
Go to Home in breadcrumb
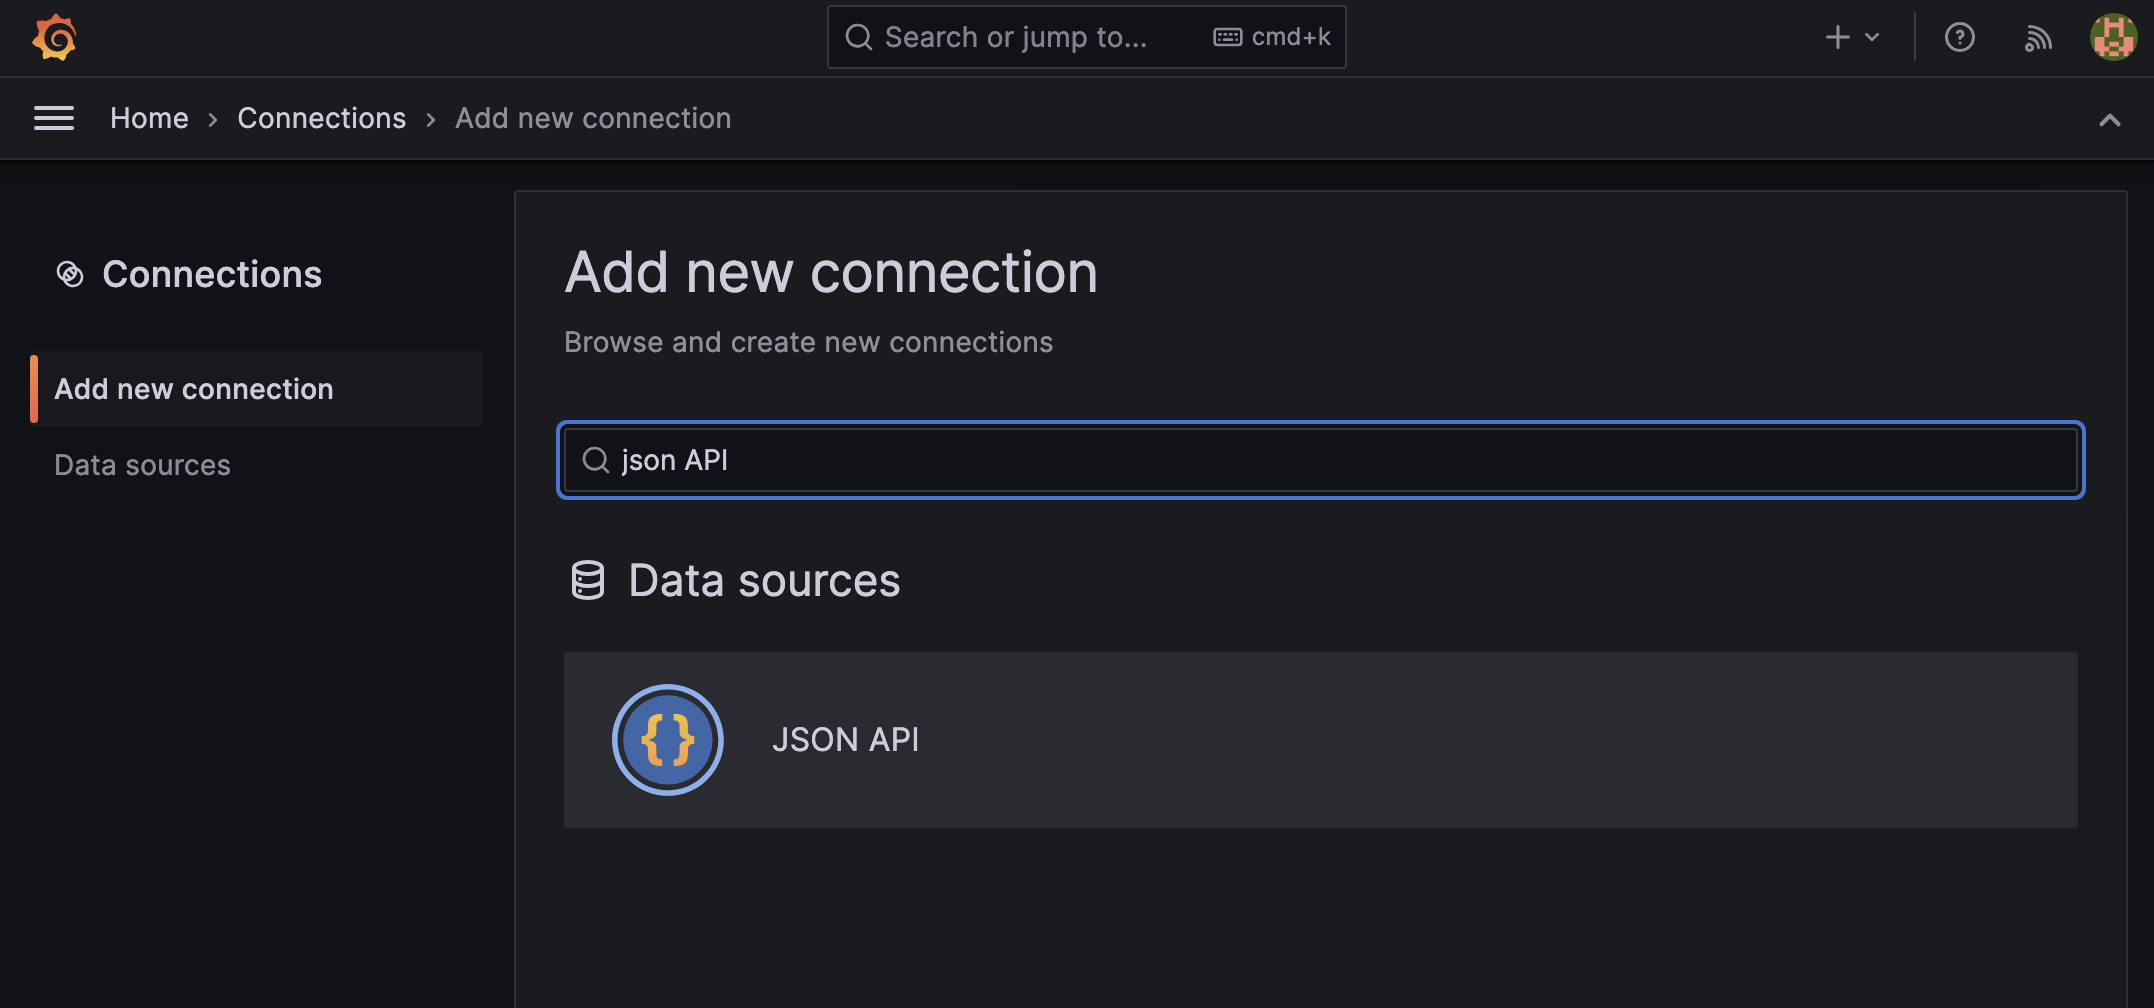click(x=149, y=118)
